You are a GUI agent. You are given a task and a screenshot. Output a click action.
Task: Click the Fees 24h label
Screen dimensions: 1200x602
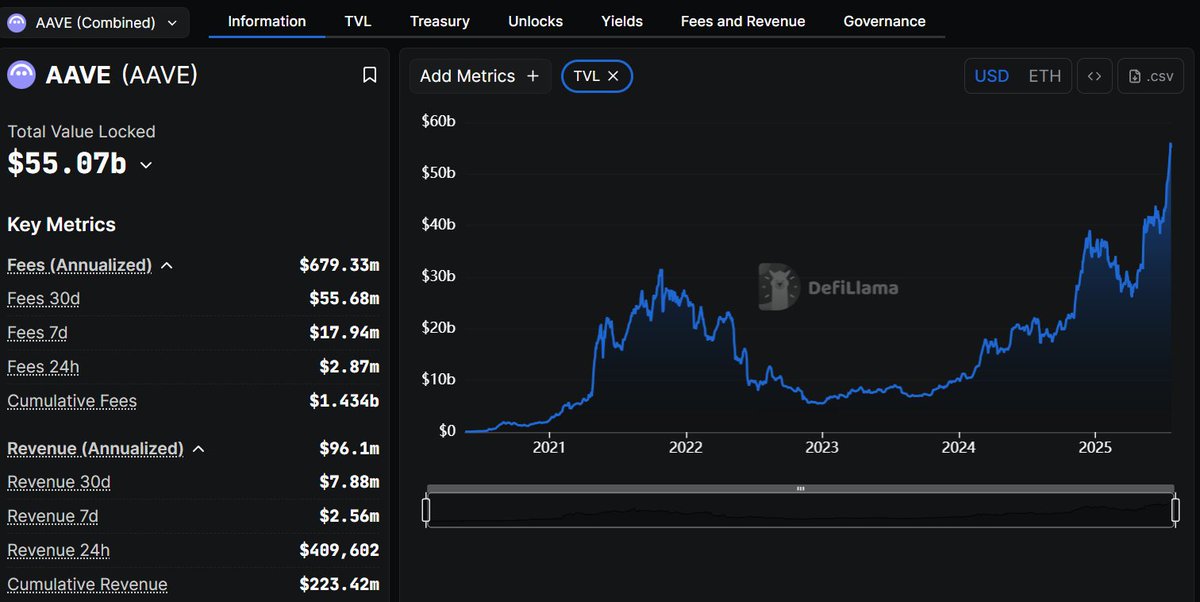[43, 367]
